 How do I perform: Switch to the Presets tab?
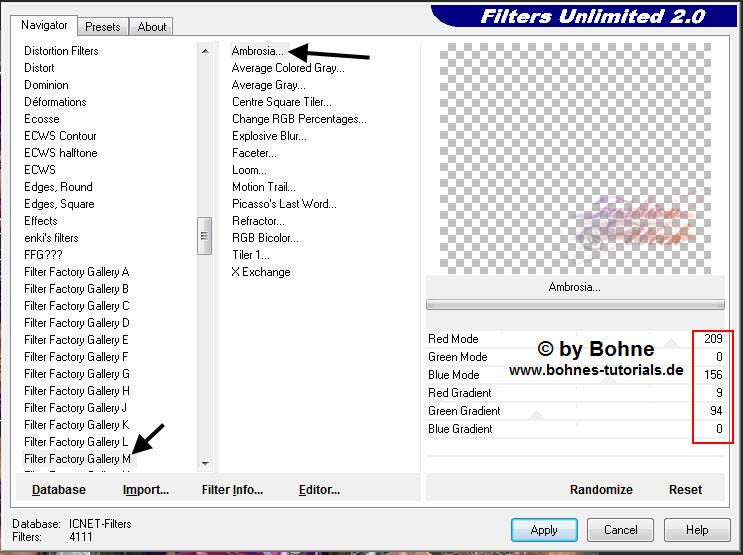click(103, 27)
